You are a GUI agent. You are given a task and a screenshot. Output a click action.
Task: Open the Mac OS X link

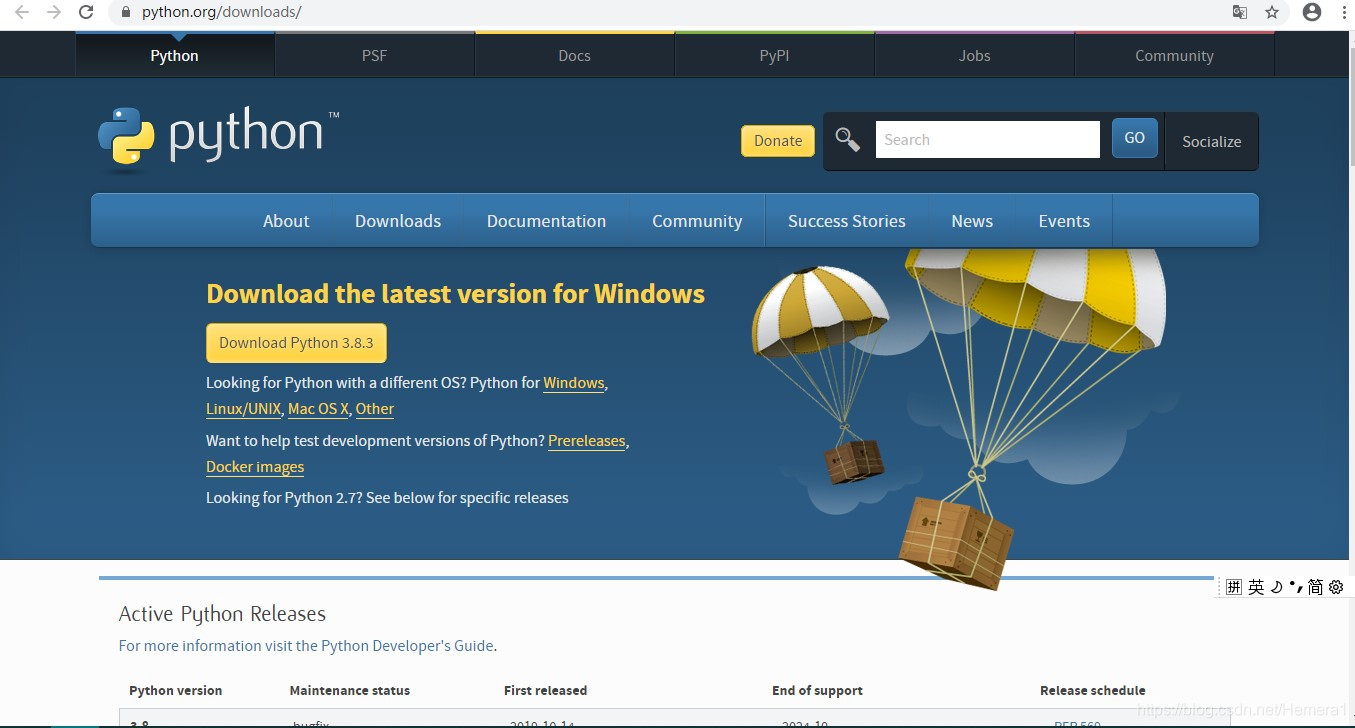coord(318,409)
